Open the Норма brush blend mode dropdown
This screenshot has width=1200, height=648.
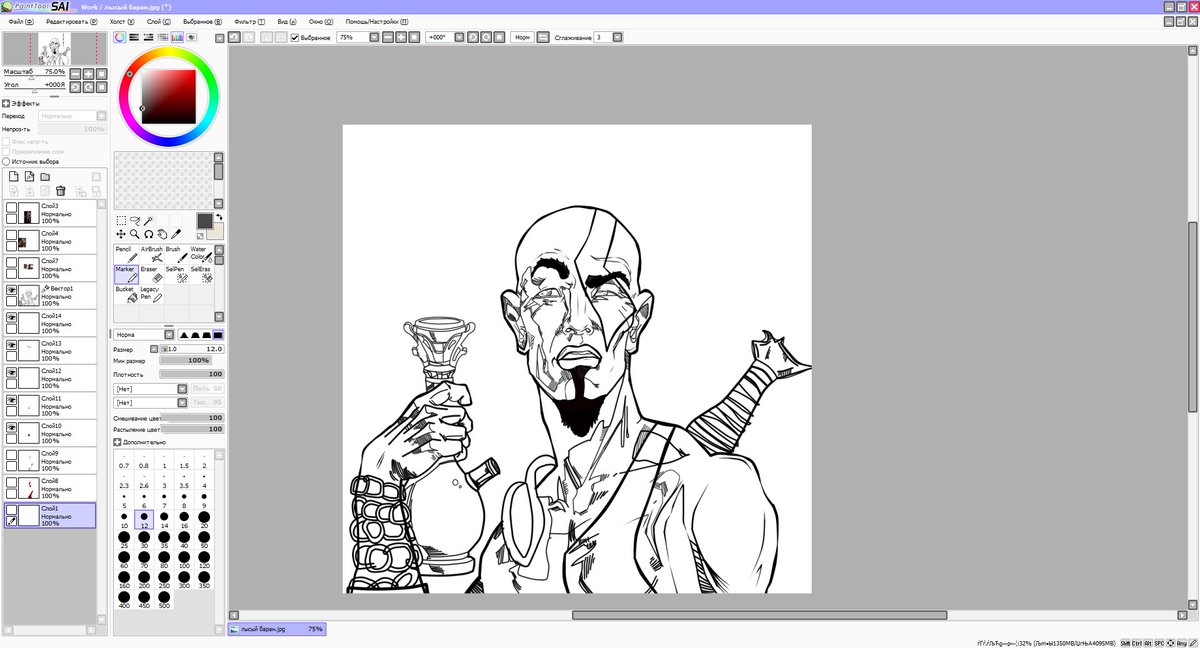click(x=169, y=335)
